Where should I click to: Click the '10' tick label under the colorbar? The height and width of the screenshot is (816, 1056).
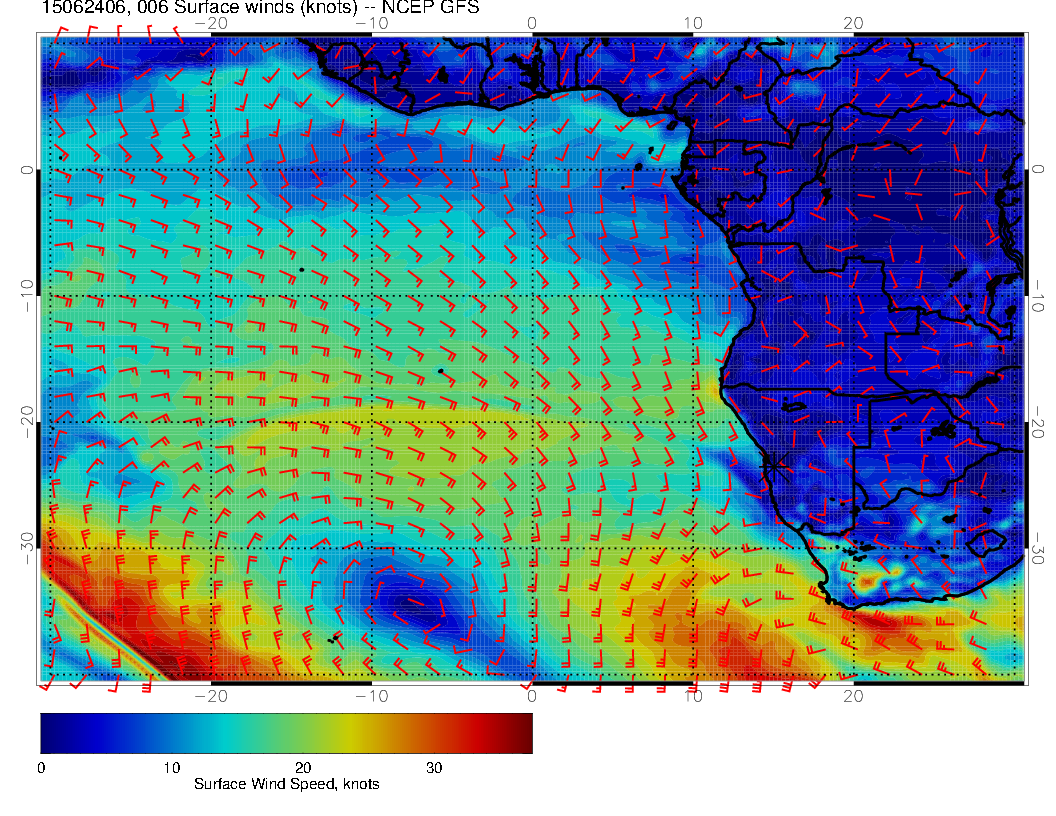tap(171, 768)
